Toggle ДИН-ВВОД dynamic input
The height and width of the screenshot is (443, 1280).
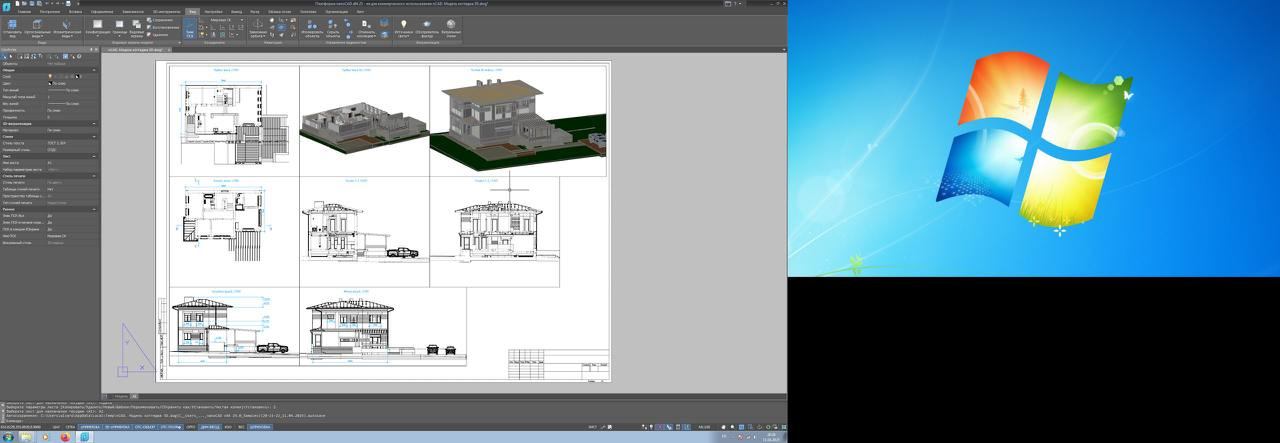point(210,426)
